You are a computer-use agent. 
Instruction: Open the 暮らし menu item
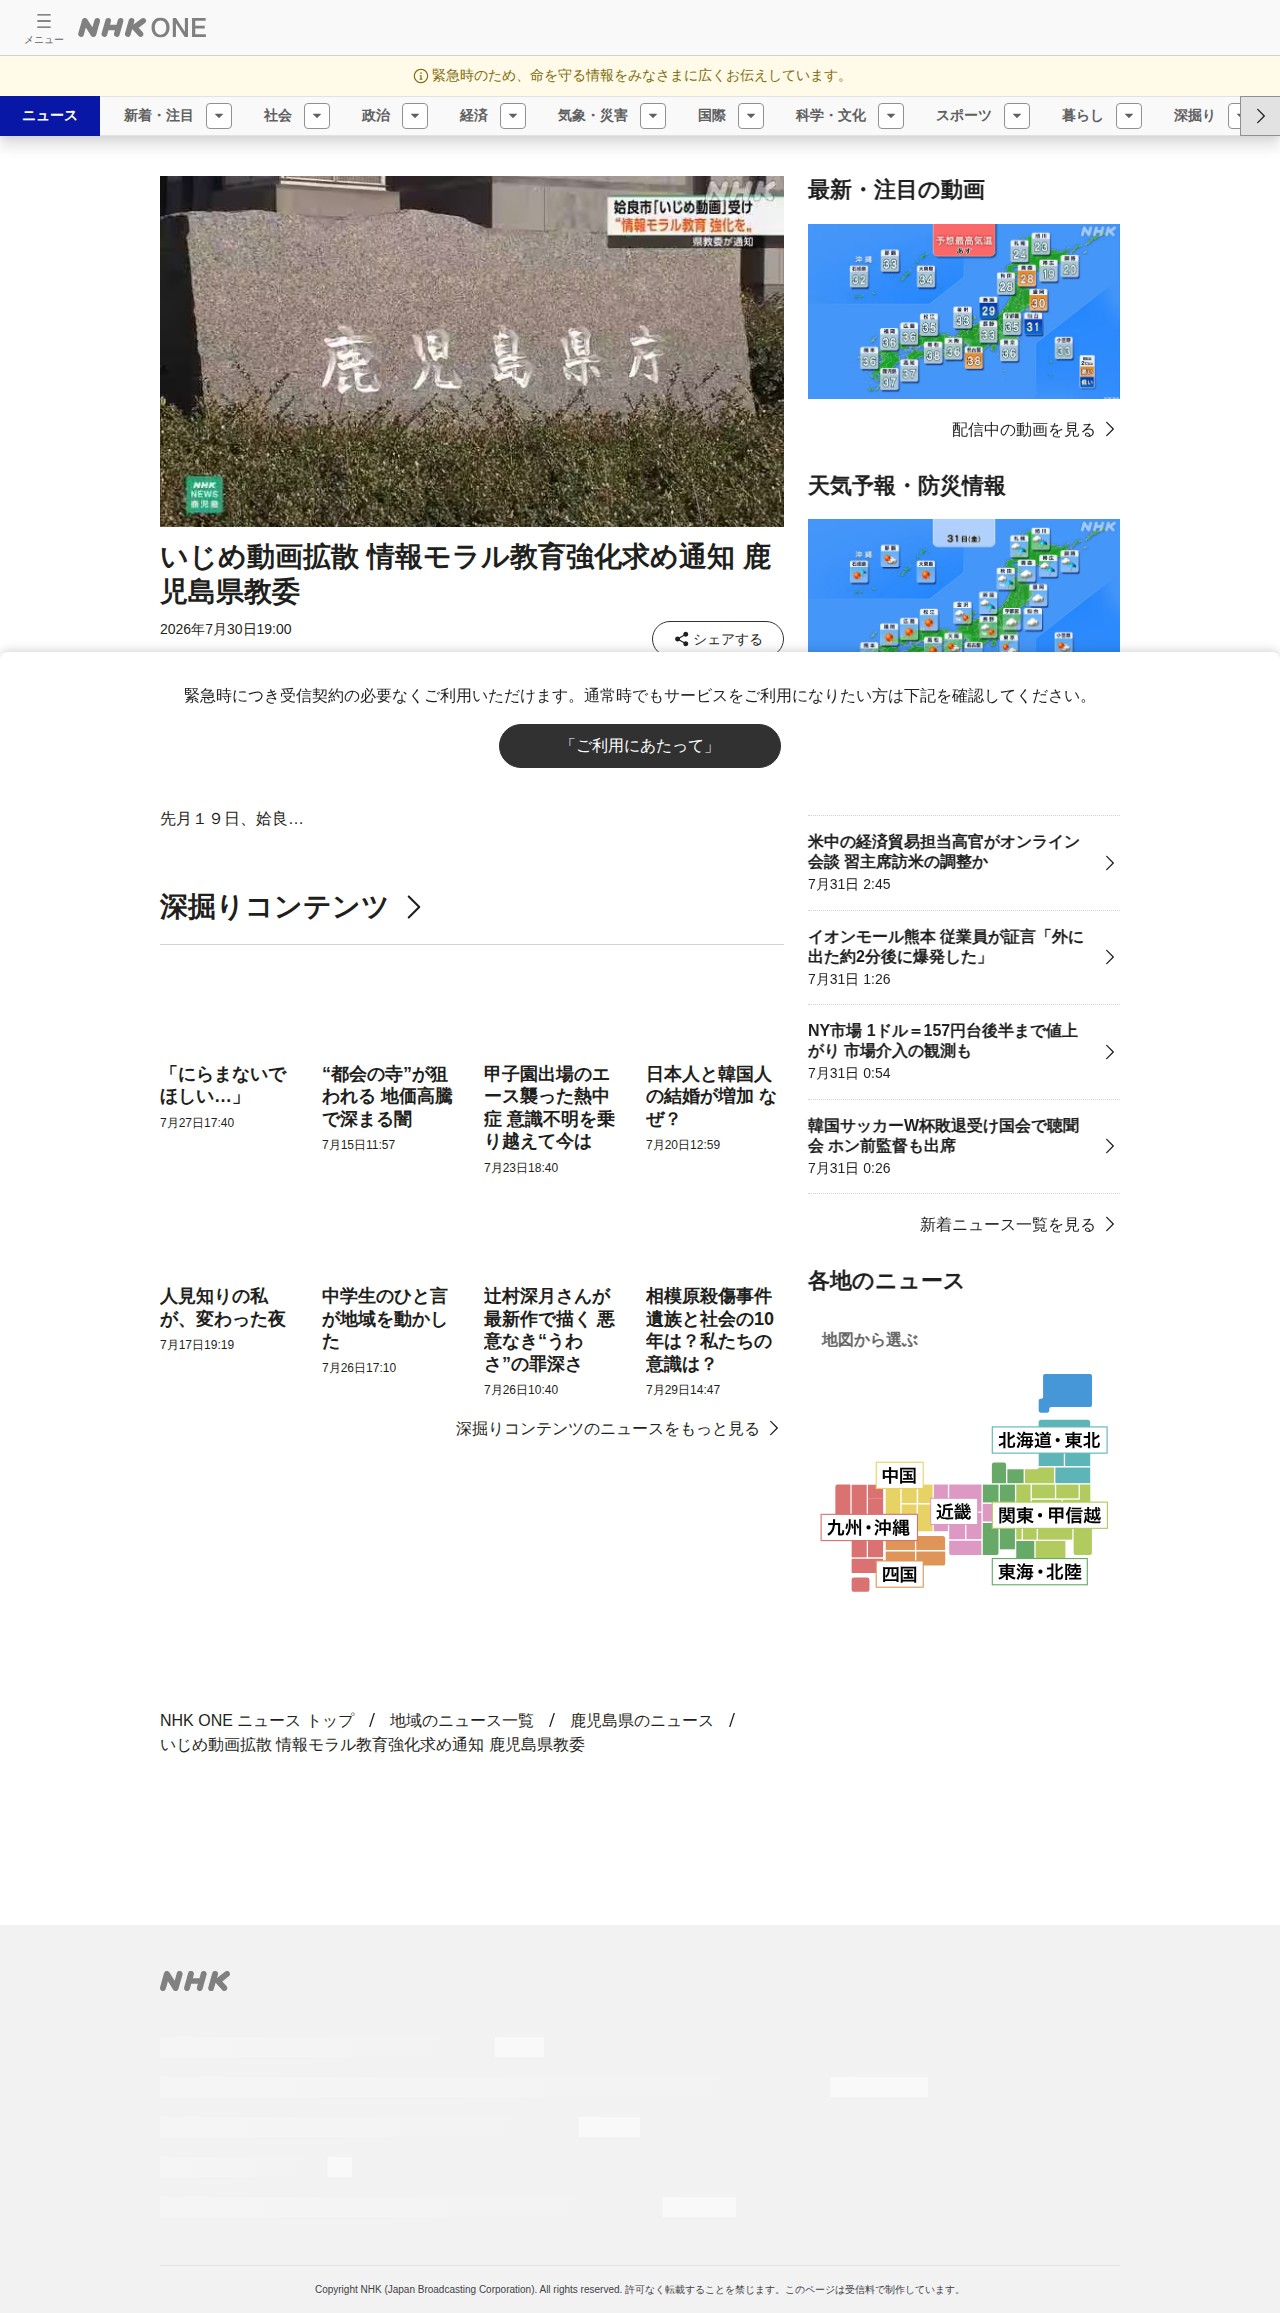pyautogui.click(x=1083, y=116)
